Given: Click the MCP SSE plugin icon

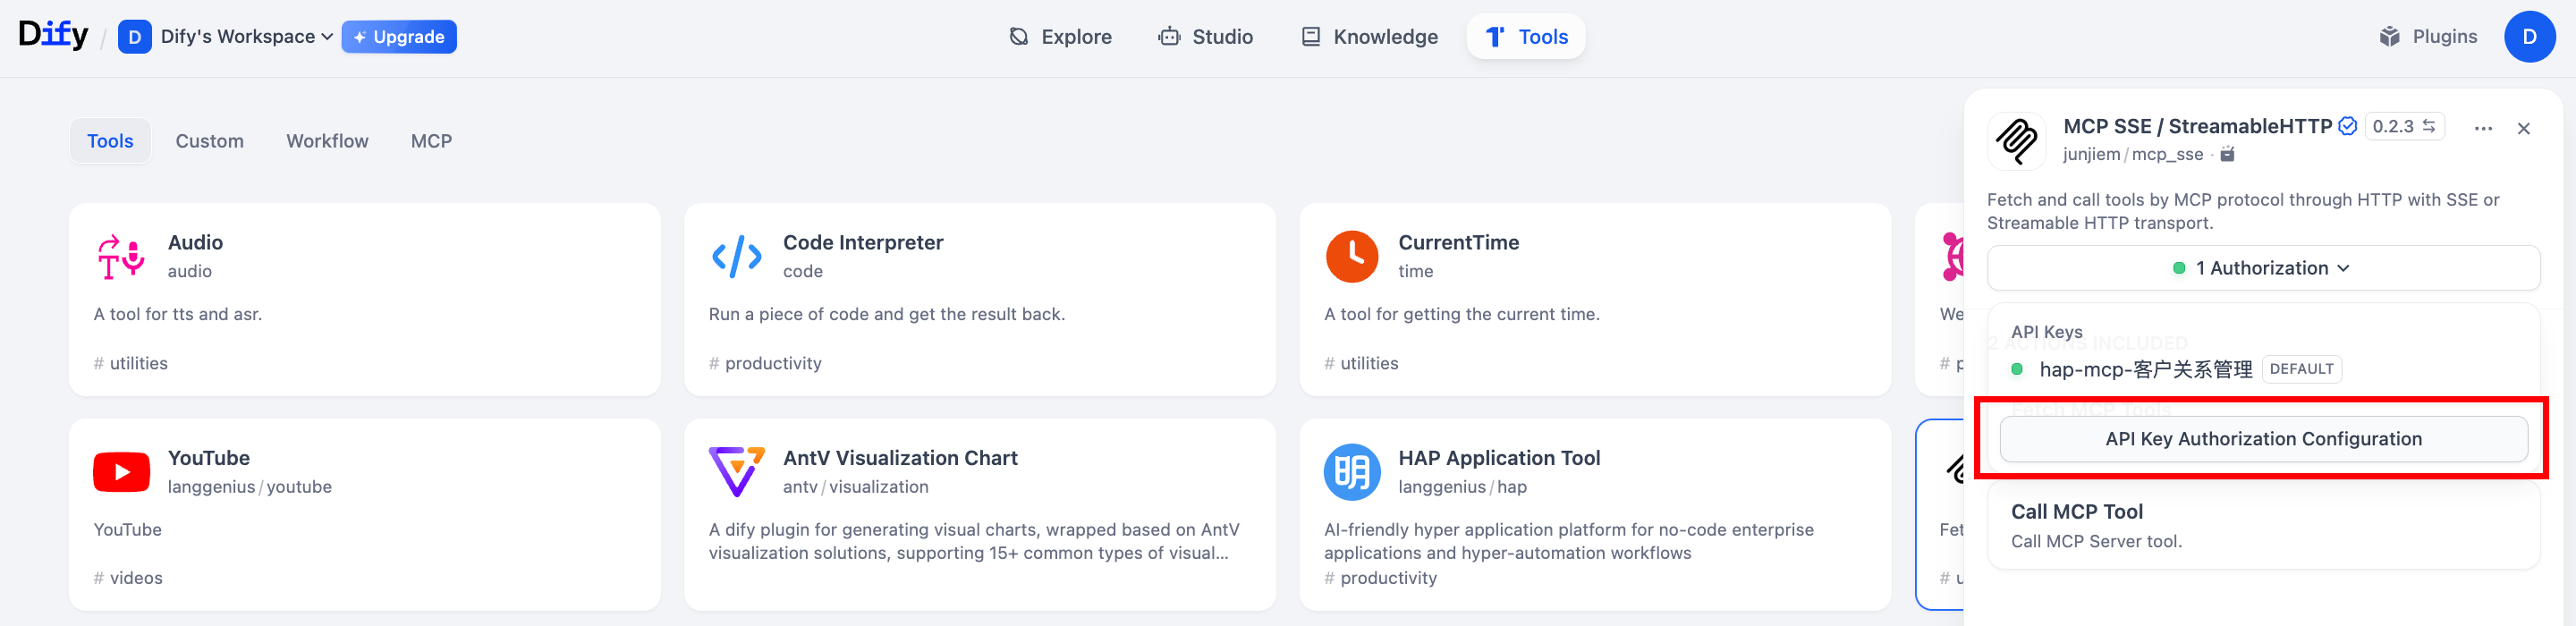Looking at the screenshot, I should pos(2016,140).
